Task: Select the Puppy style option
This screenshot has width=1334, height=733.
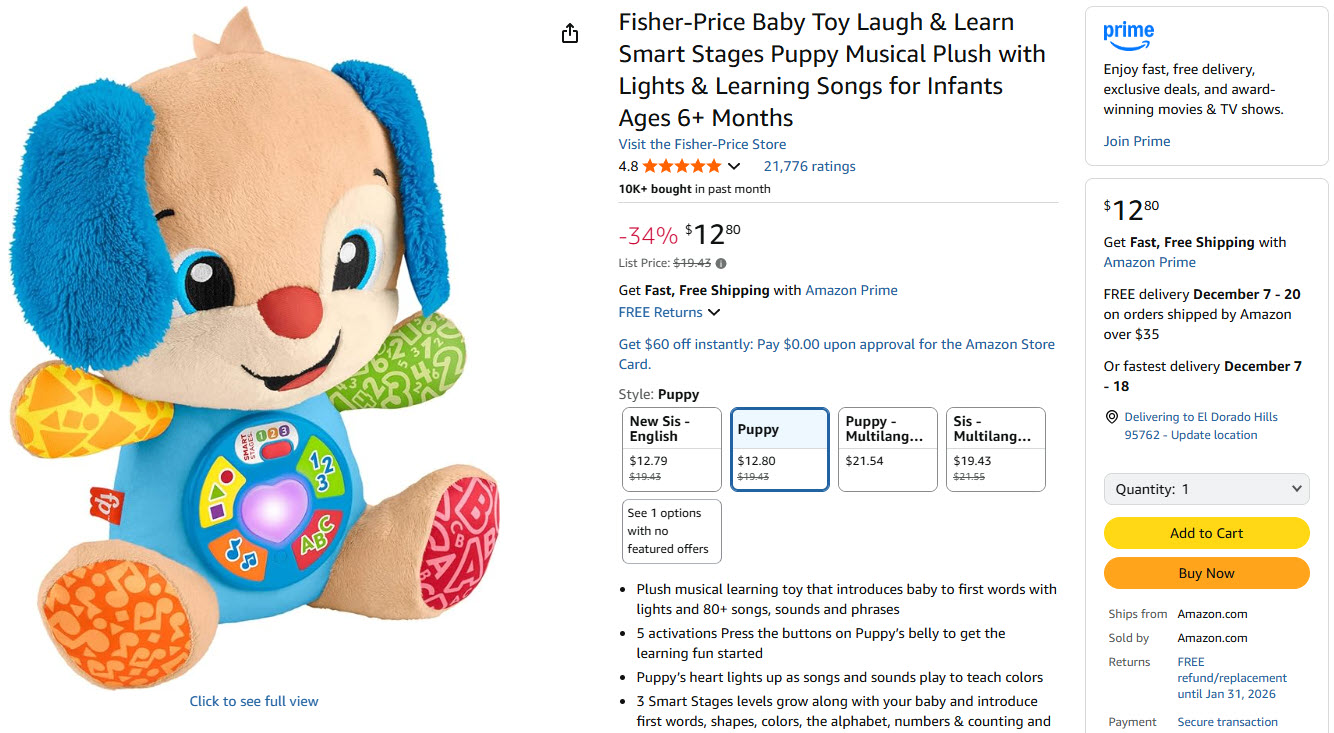Action: pyautogui.click(x=779, y=449)
